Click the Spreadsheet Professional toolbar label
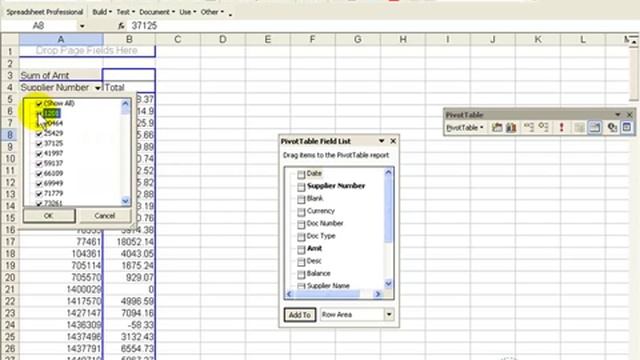Screen dimensions: 640x360 tap(44, 12)
